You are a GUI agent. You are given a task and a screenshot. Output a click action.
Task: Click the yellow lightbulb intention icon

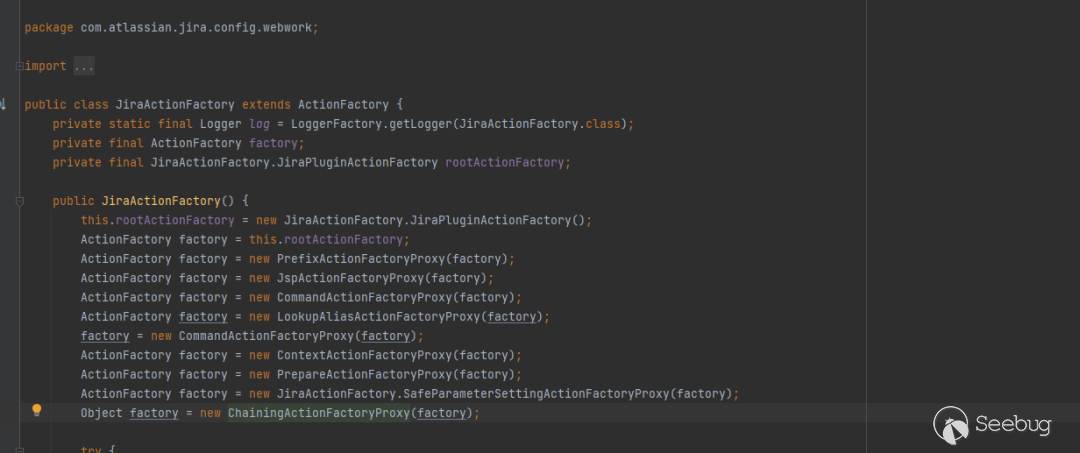tap(37, 410)
